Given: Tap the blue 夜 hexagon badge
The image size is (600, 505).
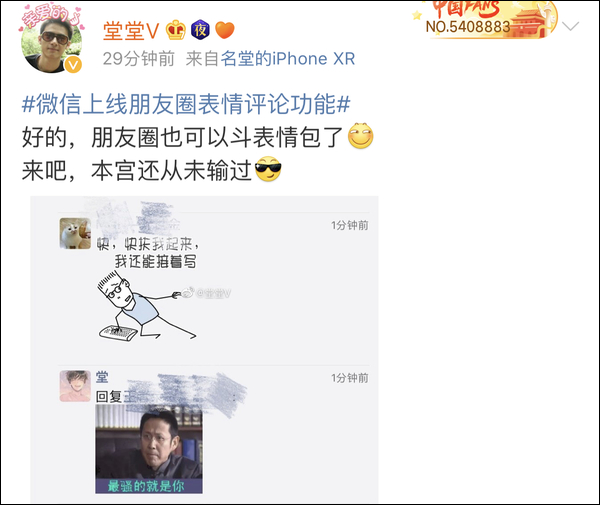Looking at the screenshot, I should [x=201, y=30].
